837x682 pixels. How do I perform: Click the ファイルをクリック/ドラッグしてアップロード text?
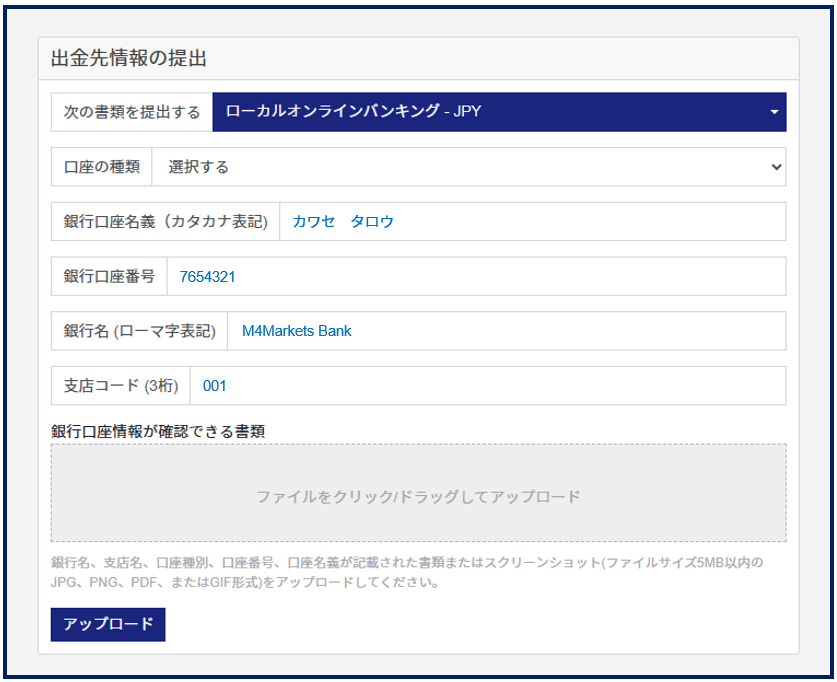tap(418, 497)
